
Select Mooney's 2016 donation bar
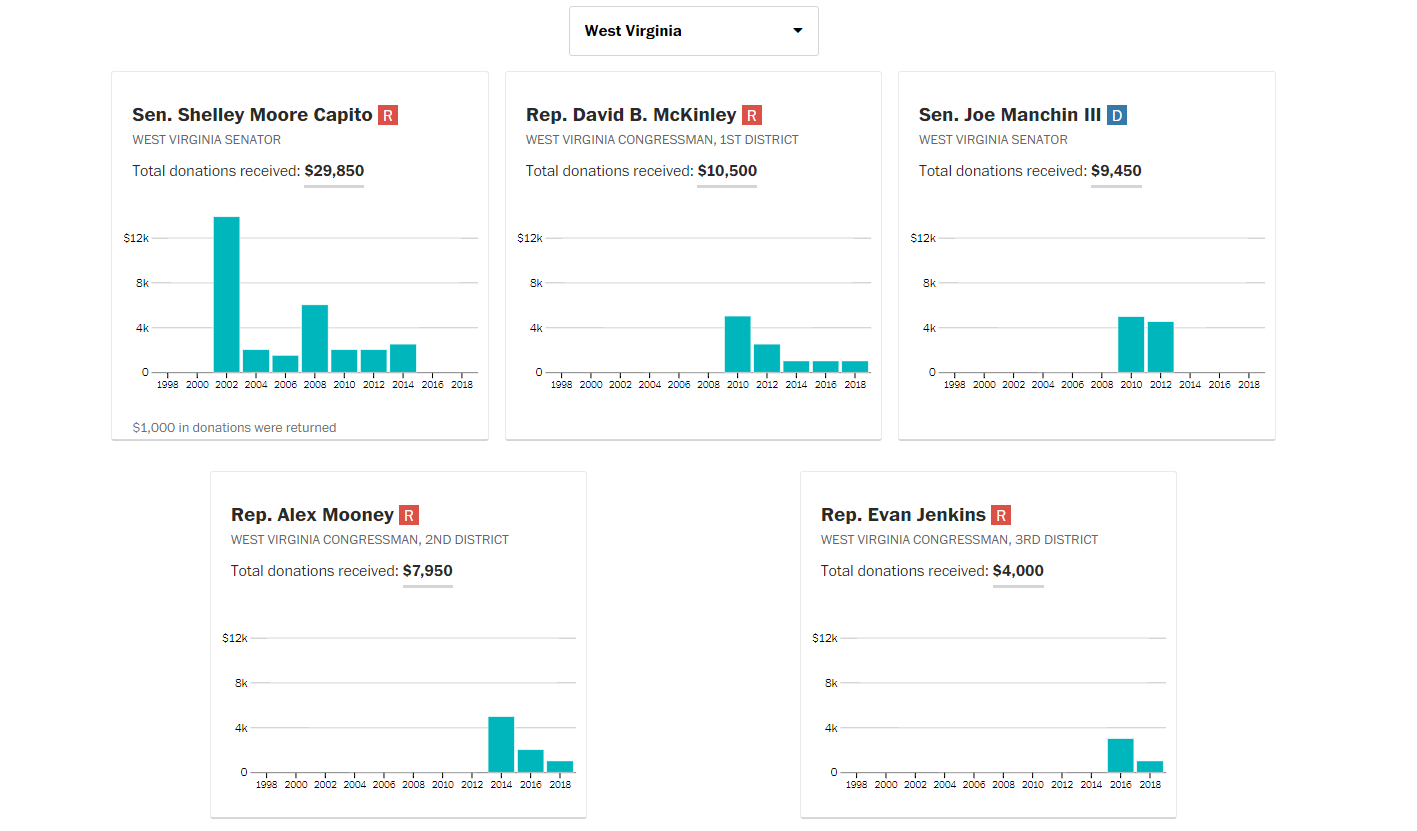click(x=531, y=761)
